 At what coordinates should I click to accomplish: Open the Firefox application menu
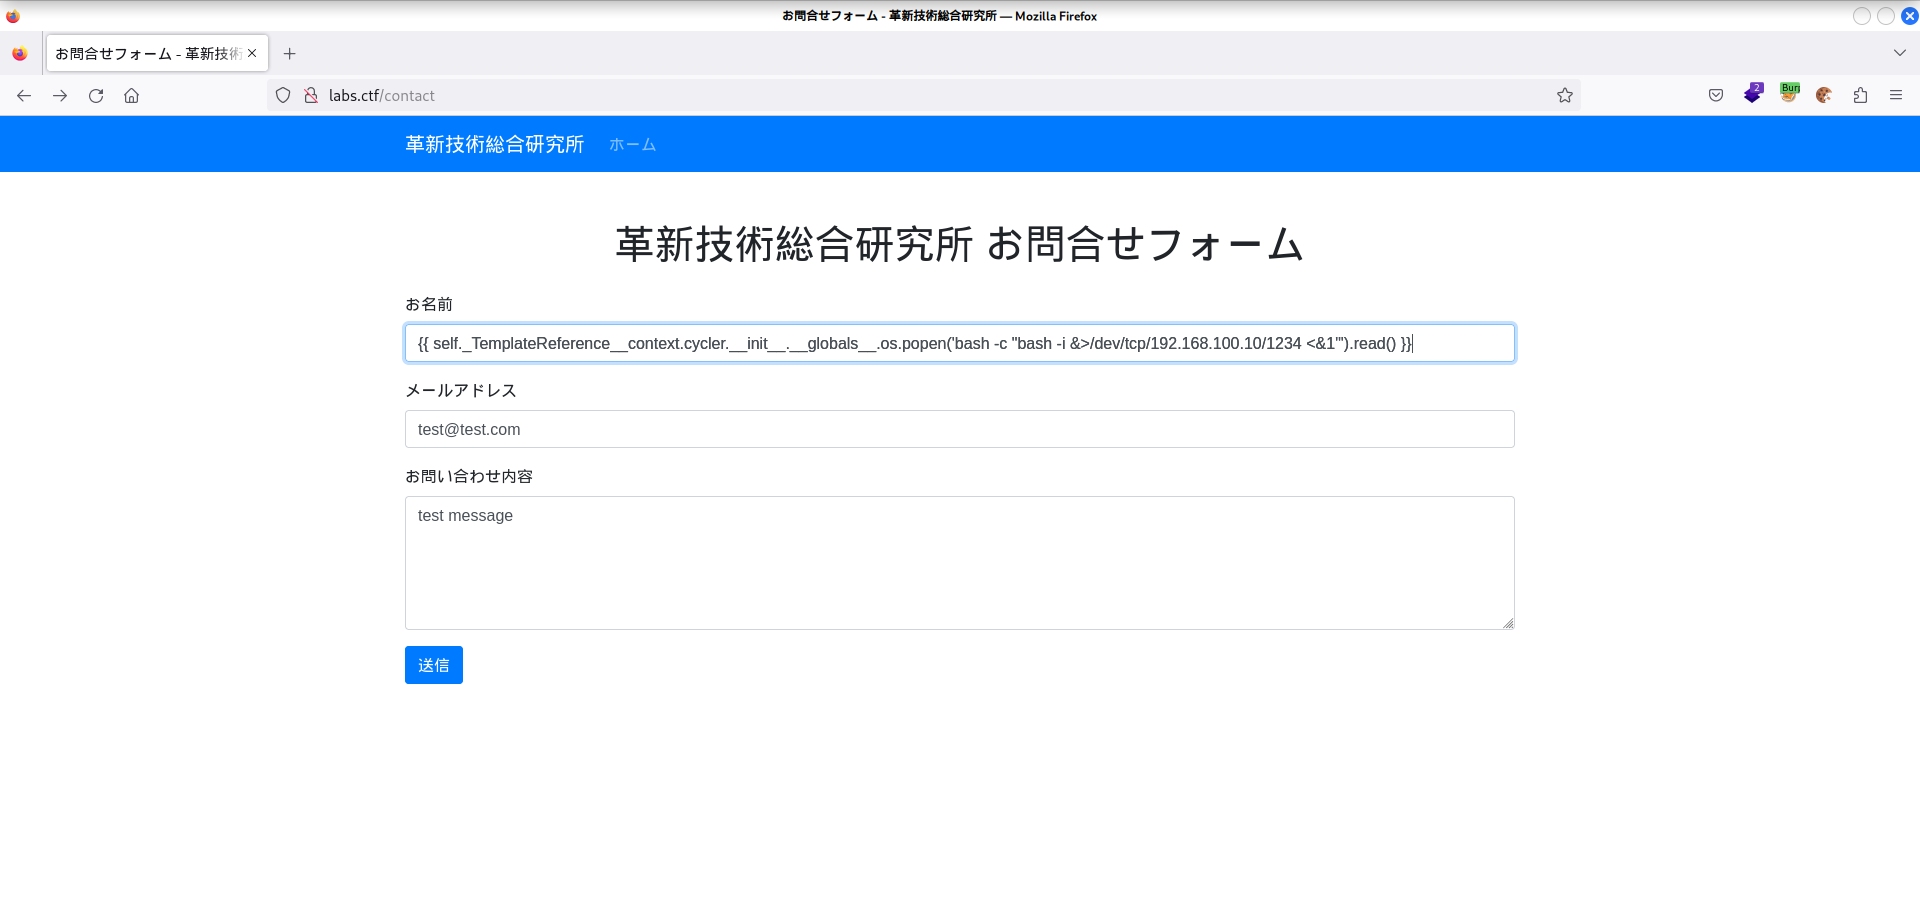pos(1896,94)
